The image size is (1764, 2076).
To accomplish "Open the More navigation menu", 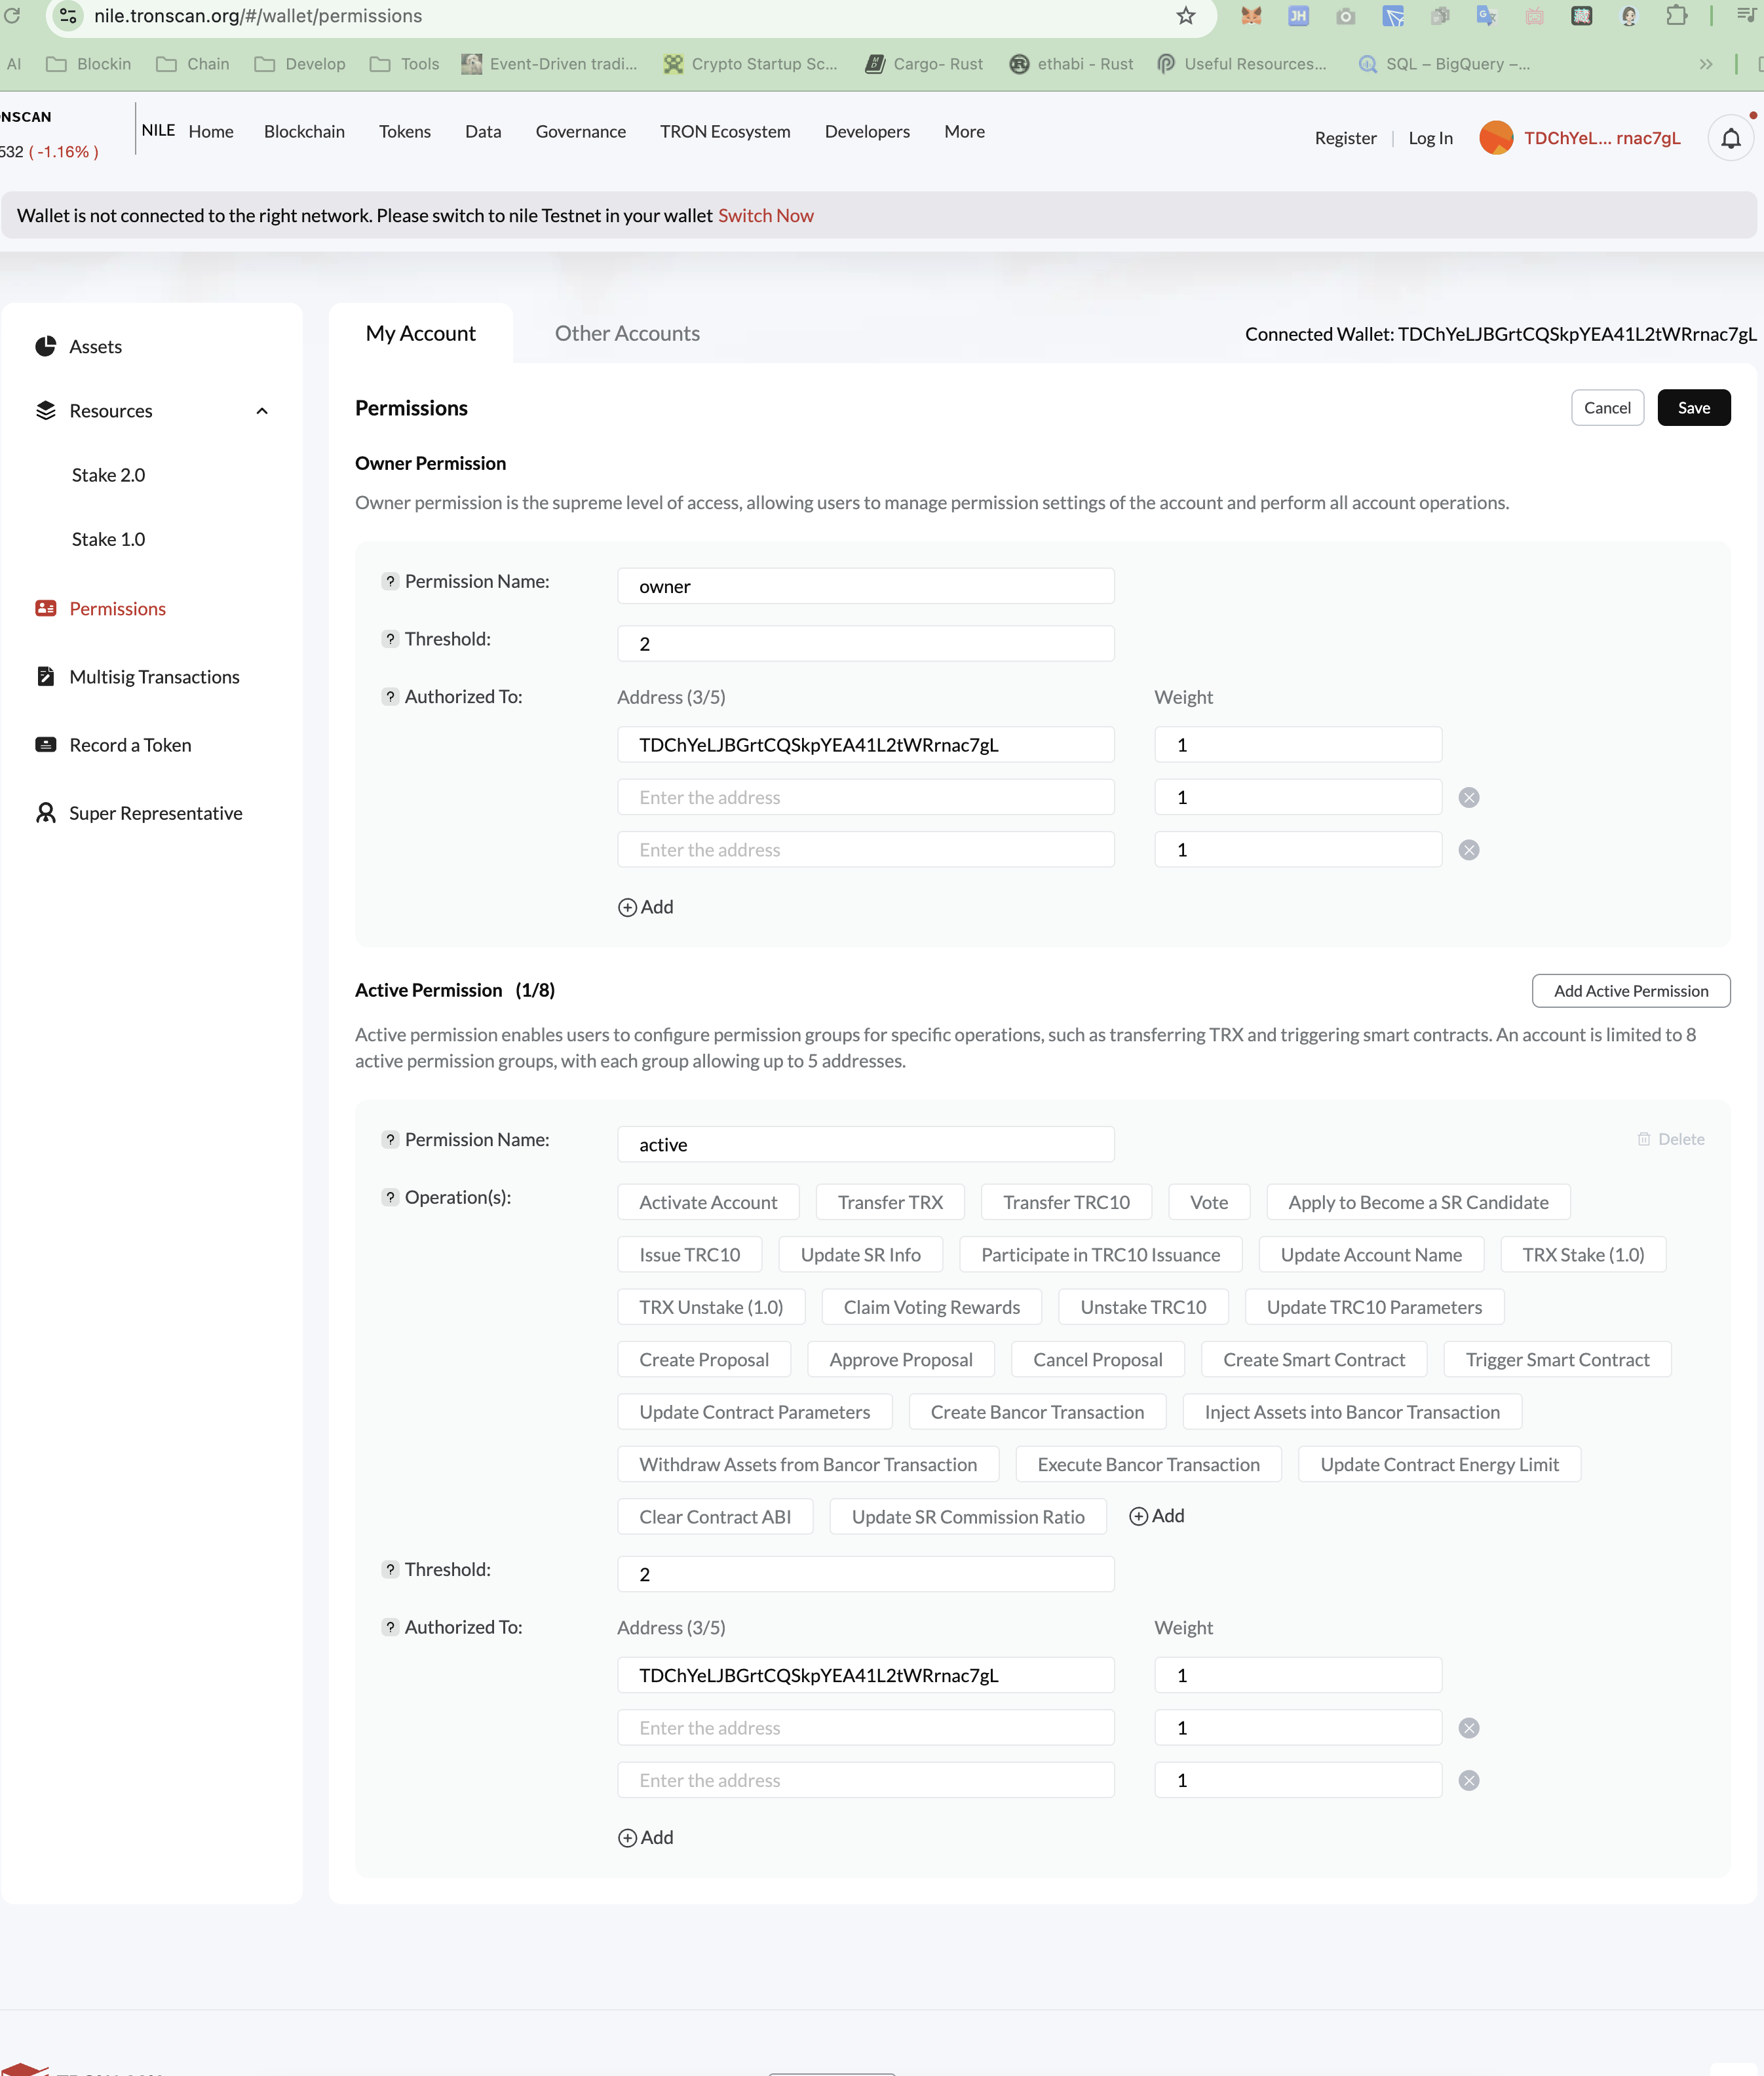I will [x=964, y=131].
